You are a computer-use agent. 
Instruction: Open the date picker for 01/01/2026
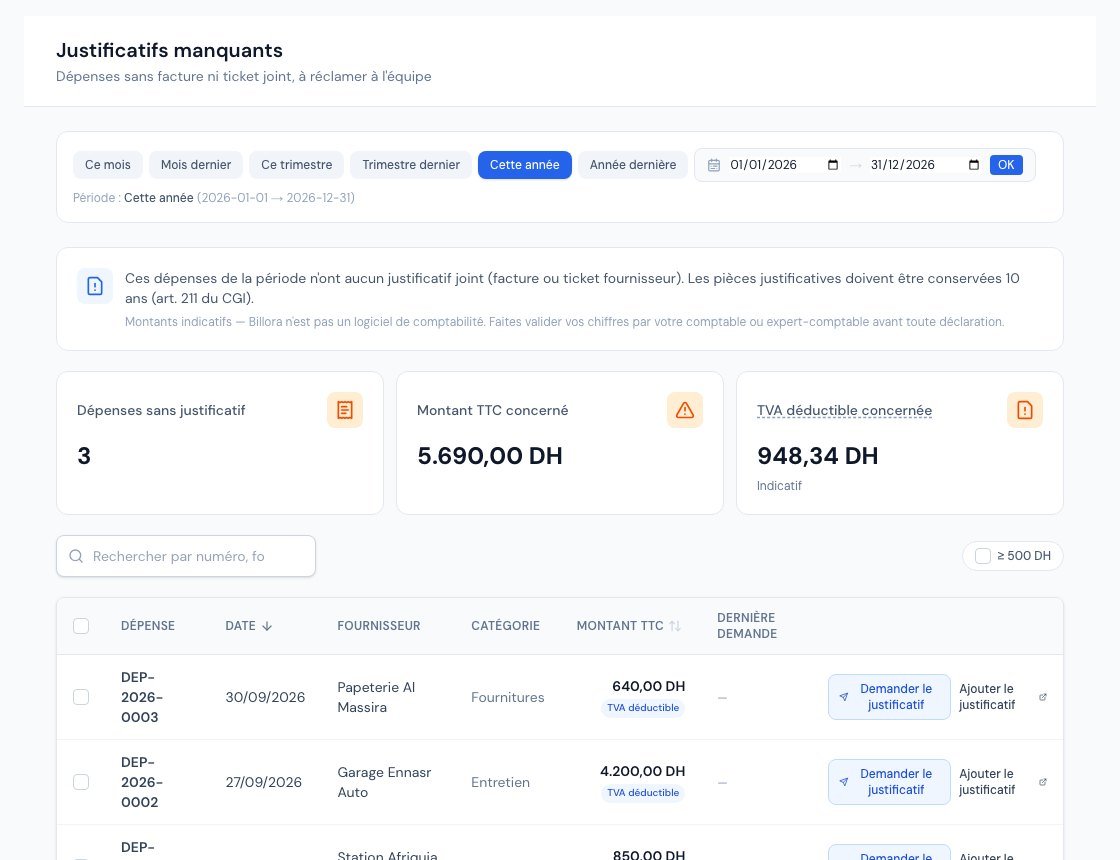tap(833, 165)
